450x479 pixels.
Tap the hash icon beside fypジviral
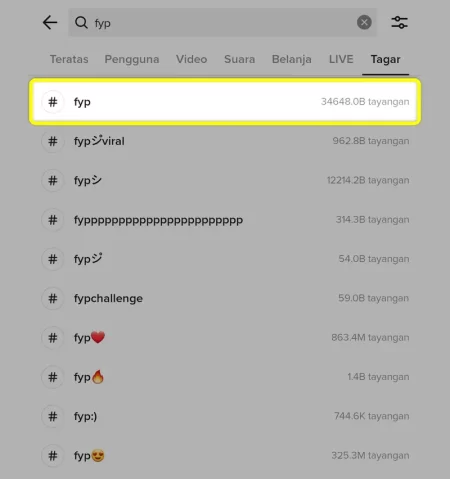[53, 141]
